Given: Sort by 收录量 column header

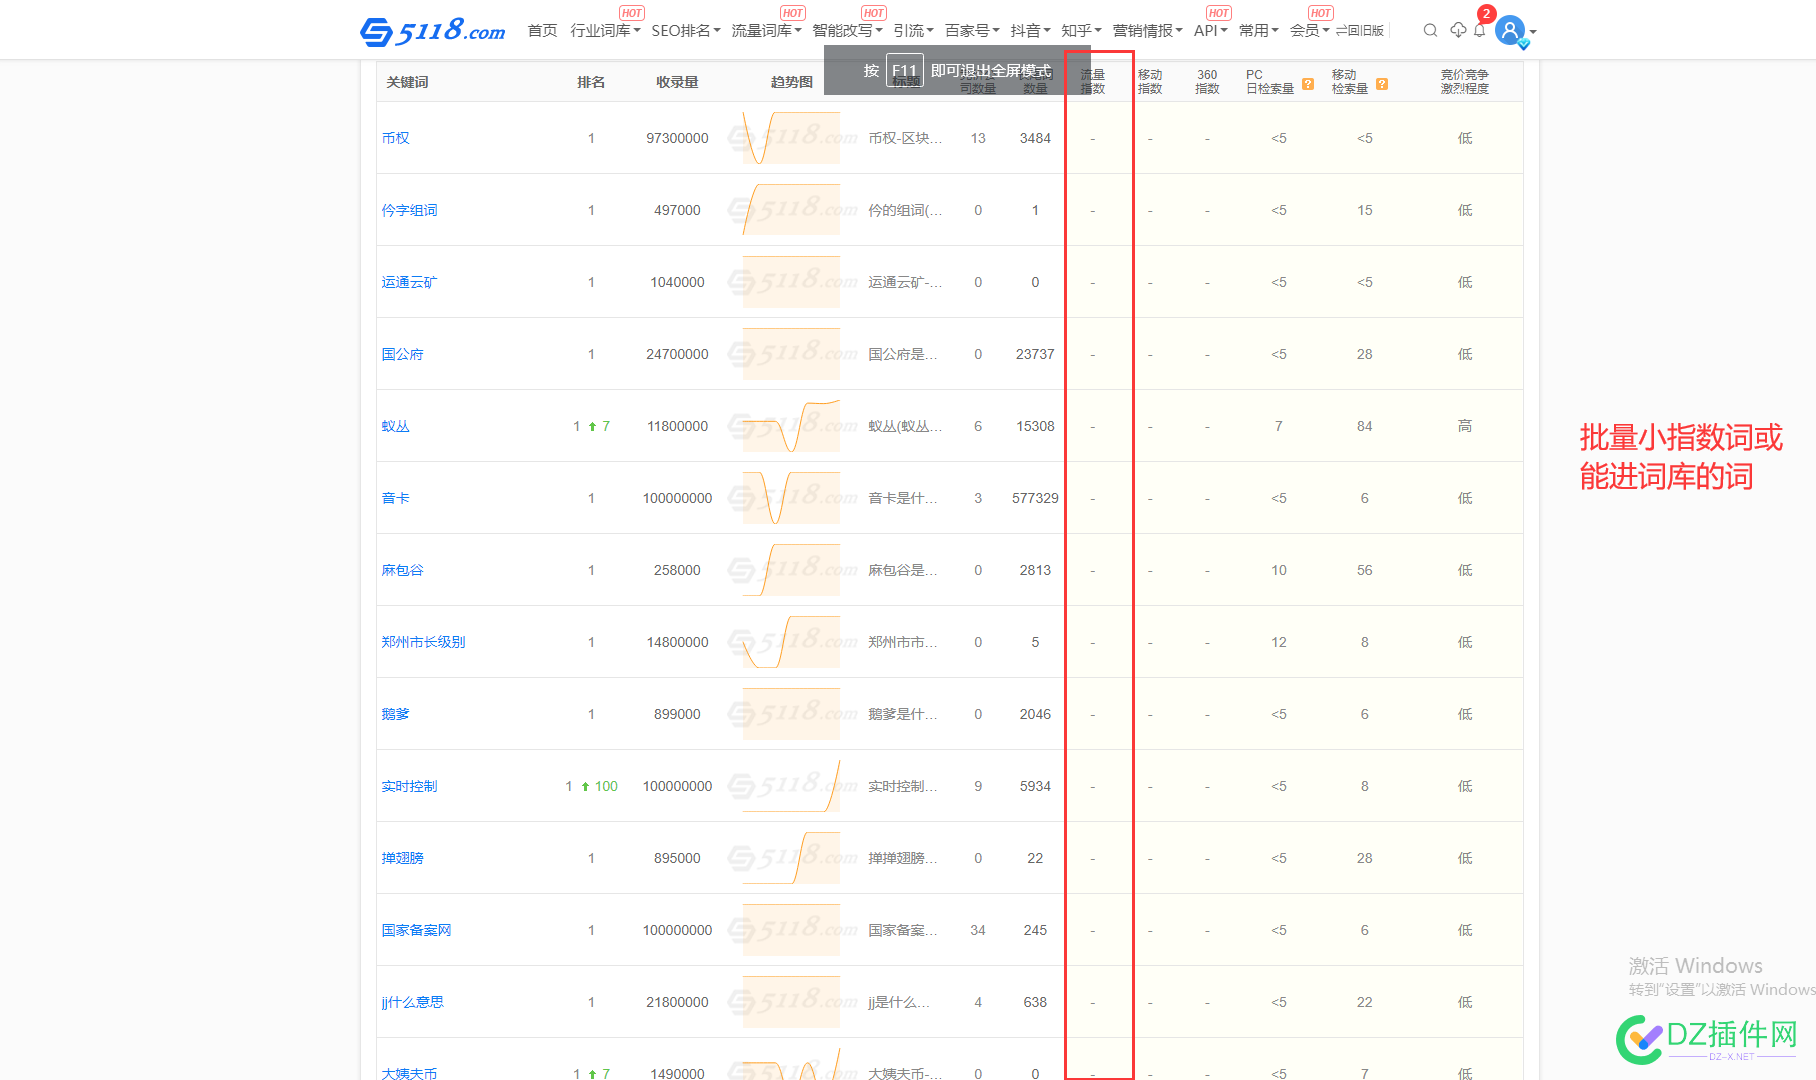Looking at the screenshot, I should tap(677, 82).
